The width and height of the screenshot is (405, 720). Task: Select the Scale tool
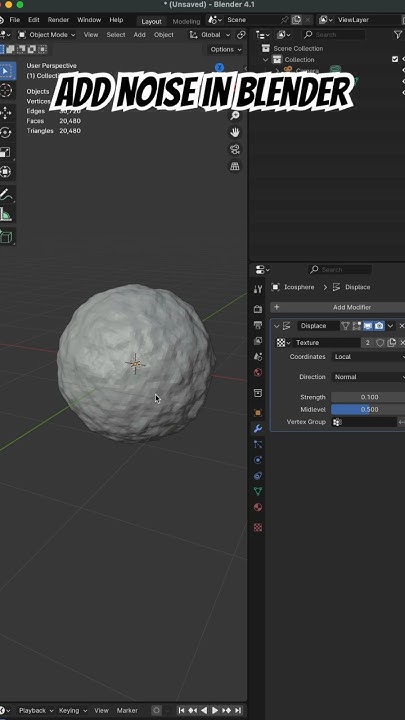tap(6, 152)
